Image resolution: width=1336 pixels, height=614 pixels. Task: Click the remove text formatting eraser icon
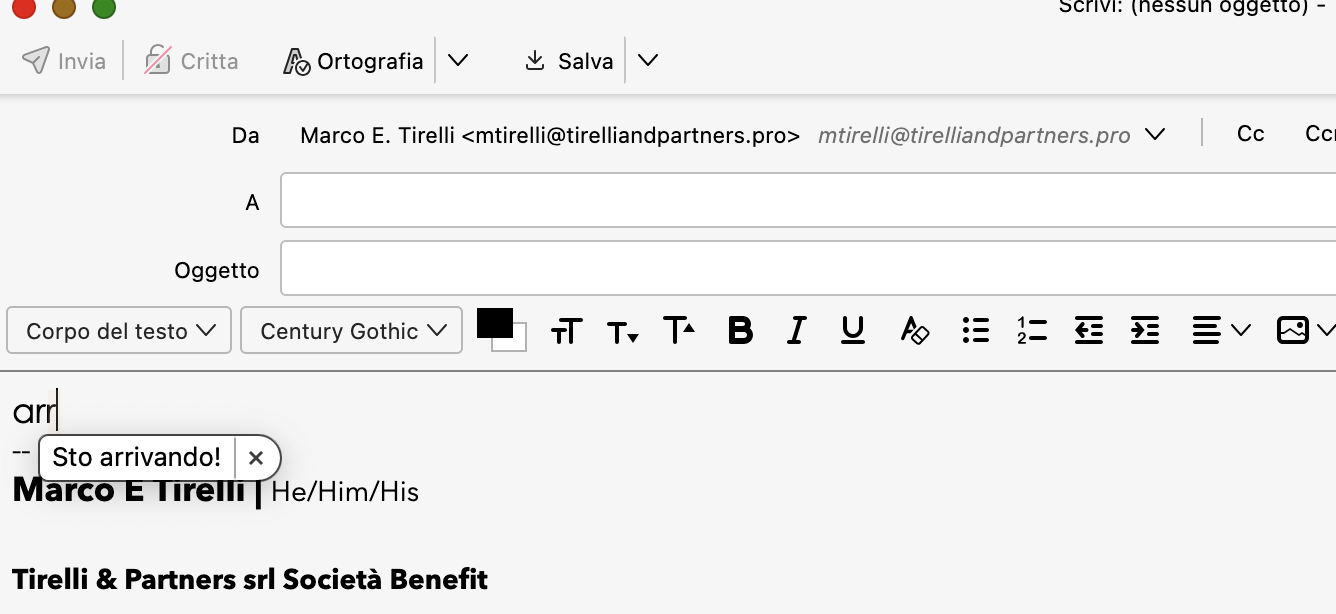914,330
